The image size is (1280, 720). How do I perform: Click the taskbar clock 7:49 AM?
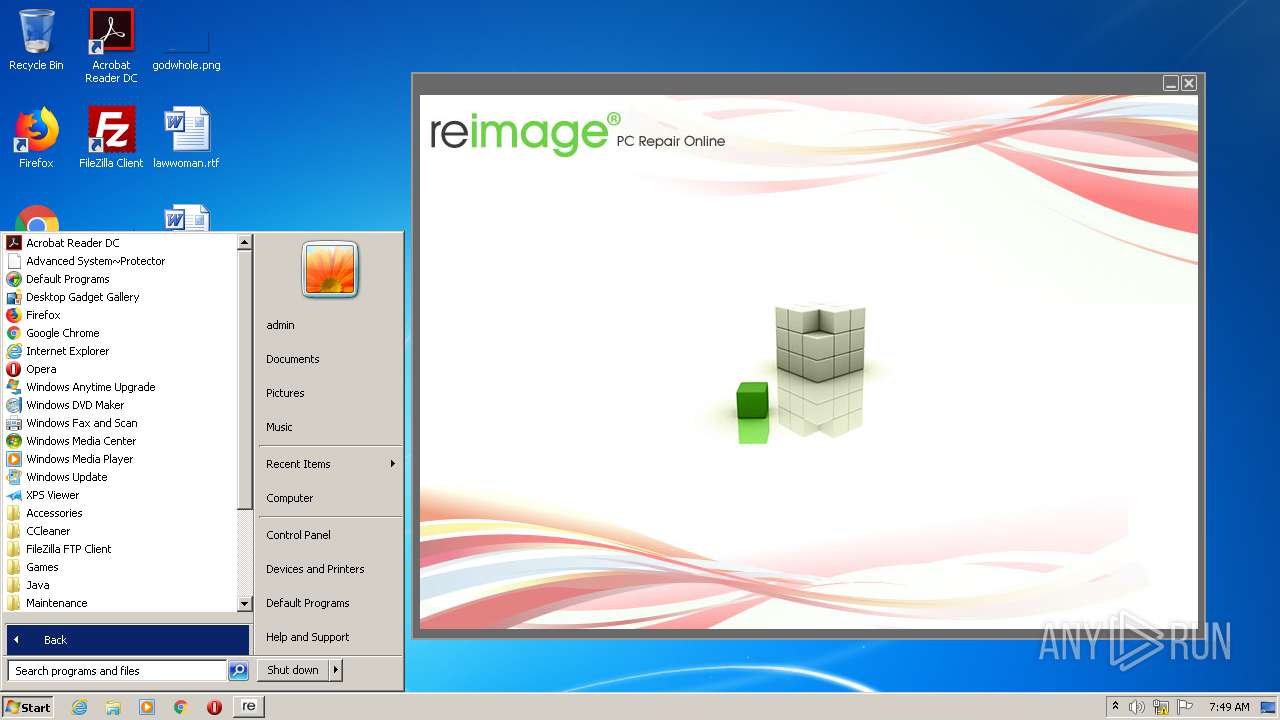pos(1229,707)
